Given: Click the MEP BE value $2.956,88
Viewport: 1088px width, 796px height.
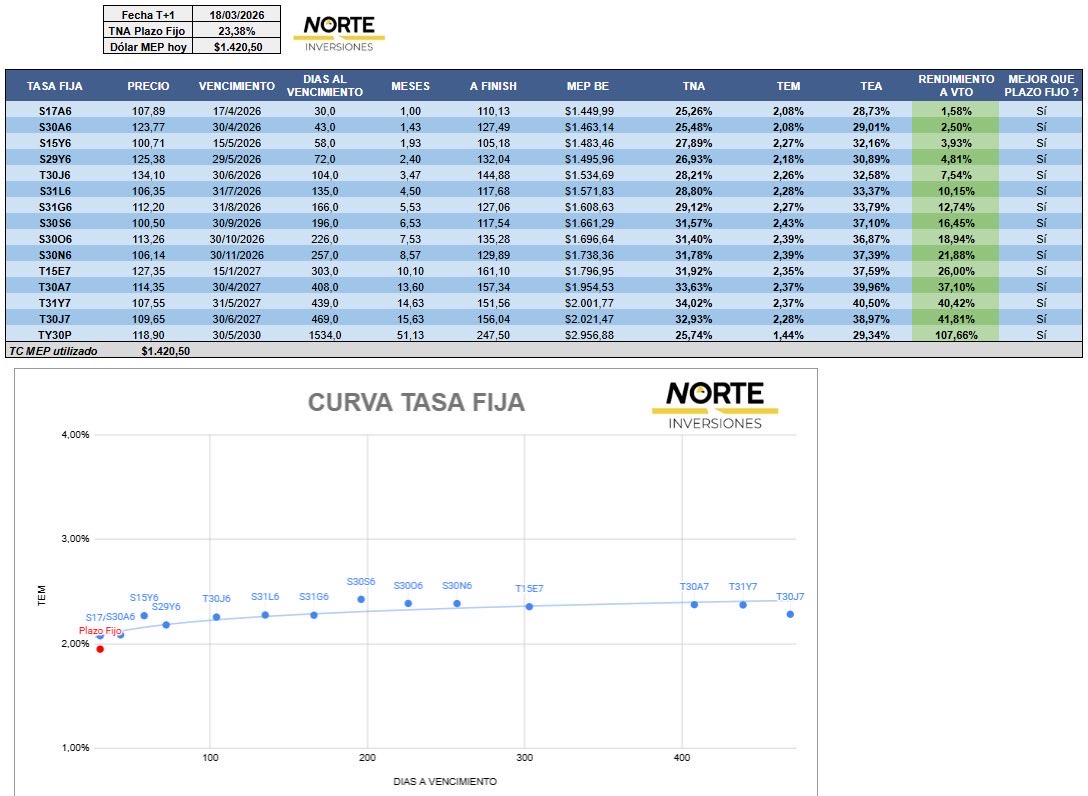Looking at the screenshot, I should pyautogui.click(x=588, y=335).
